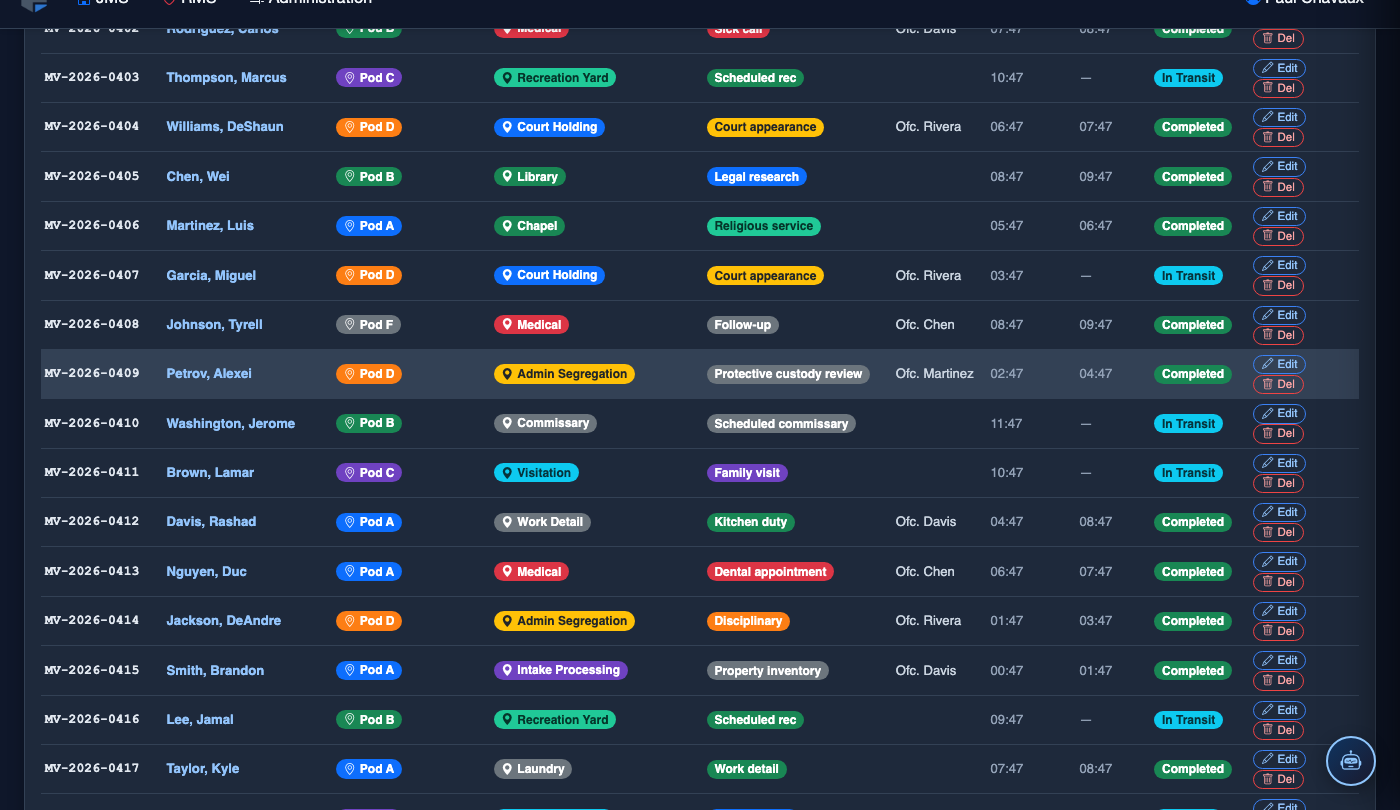Click pin icon in Thompson's Pod C badge
1400x810 pixels.
pos(350,78)
